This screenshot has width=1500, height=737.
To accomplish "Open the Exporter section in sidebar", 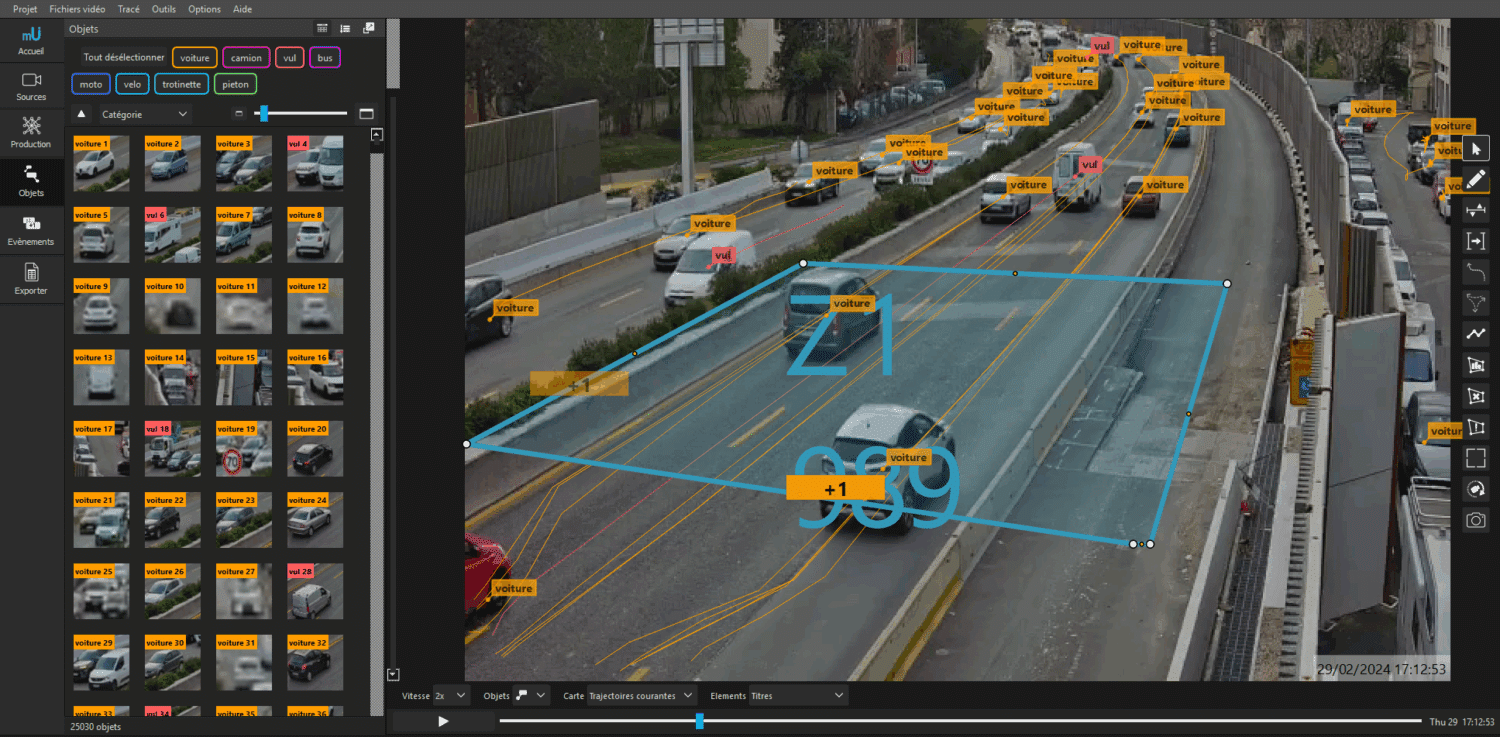I will coord(31,279).
